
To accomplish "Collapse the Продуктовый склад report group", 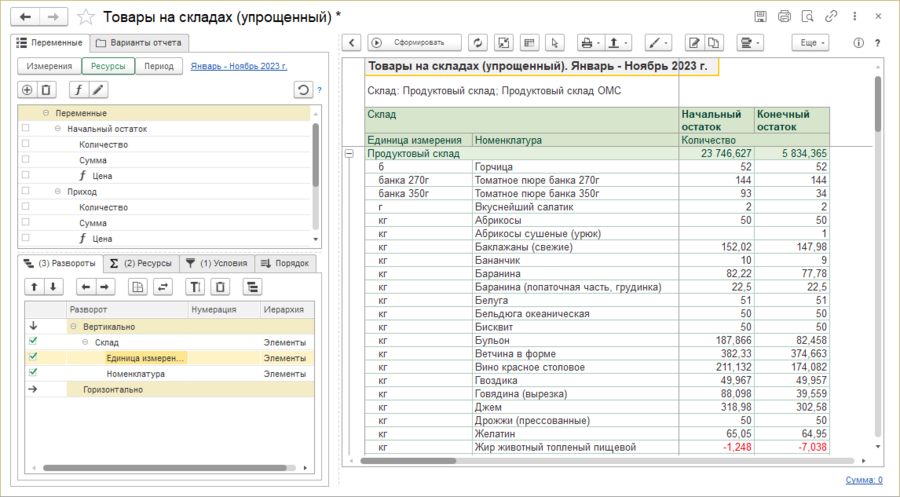I will click(x=349, y=154).
